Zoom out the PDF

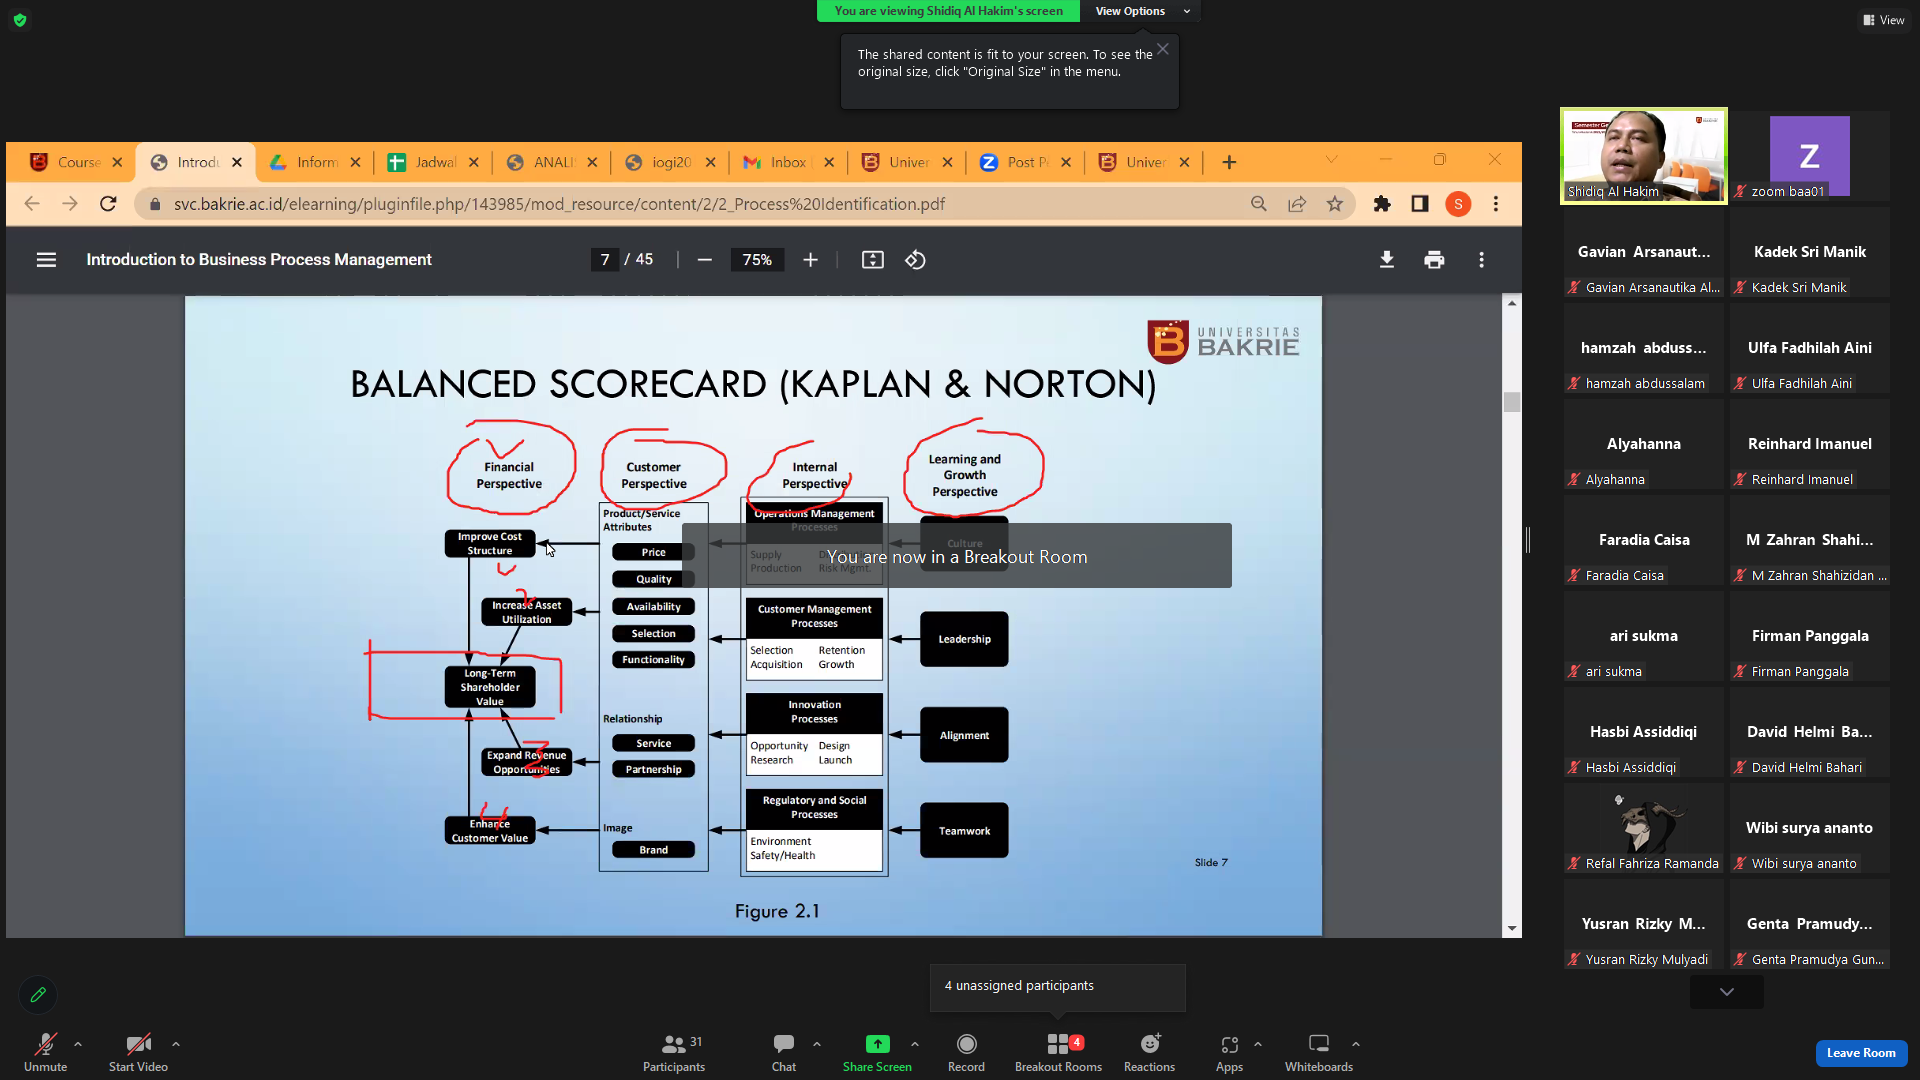coord(705,260)
